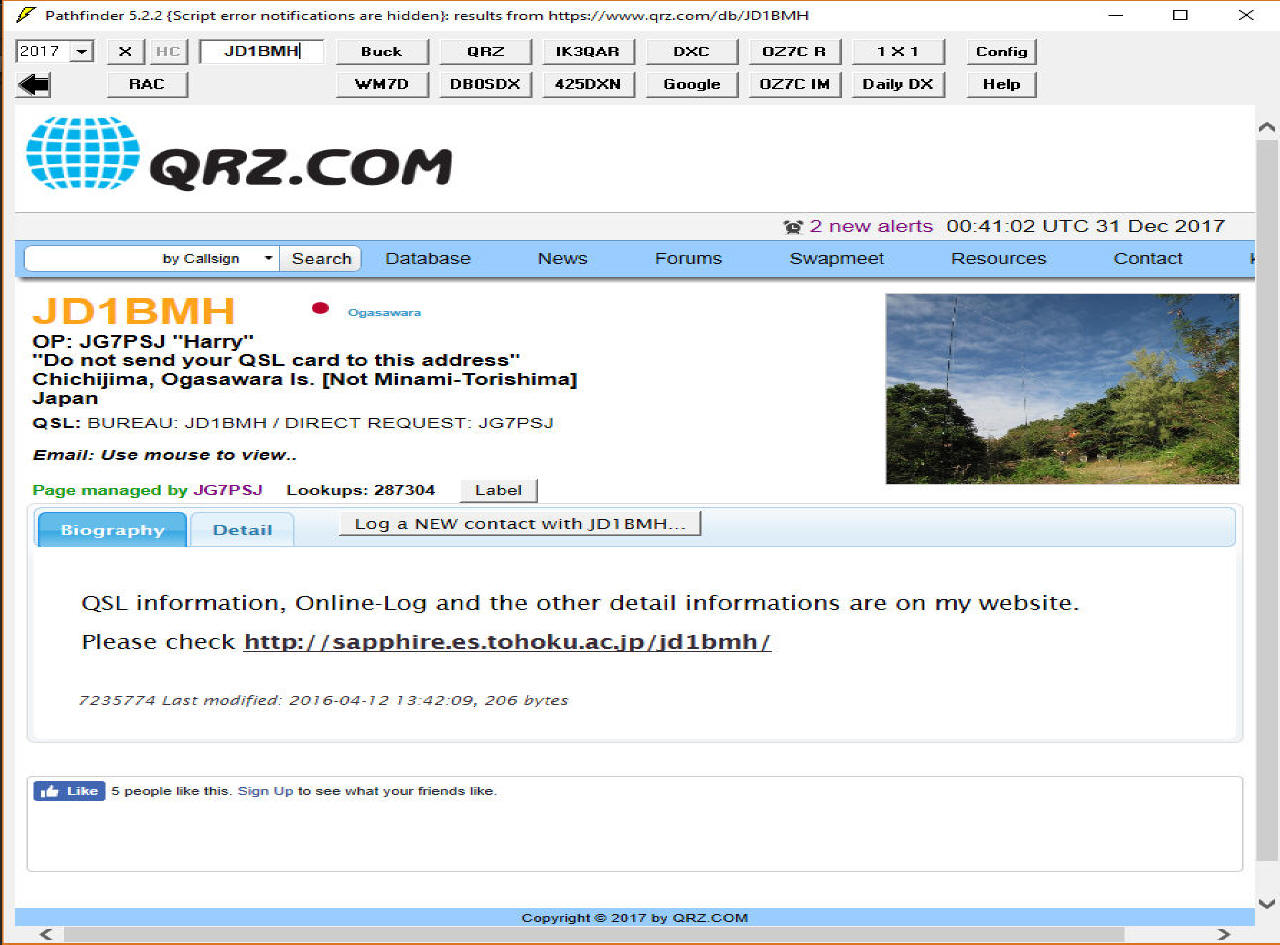Click the QRZ search text field

pyautogui.click(x=90, y=258)
